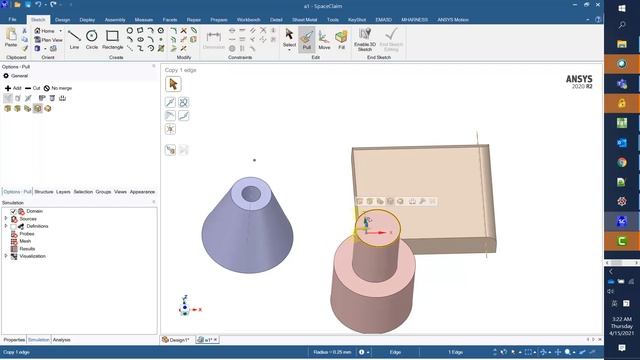Open the info dropdown in status bar
Viewport: 640px width, 360px height.
pos(368,352)
